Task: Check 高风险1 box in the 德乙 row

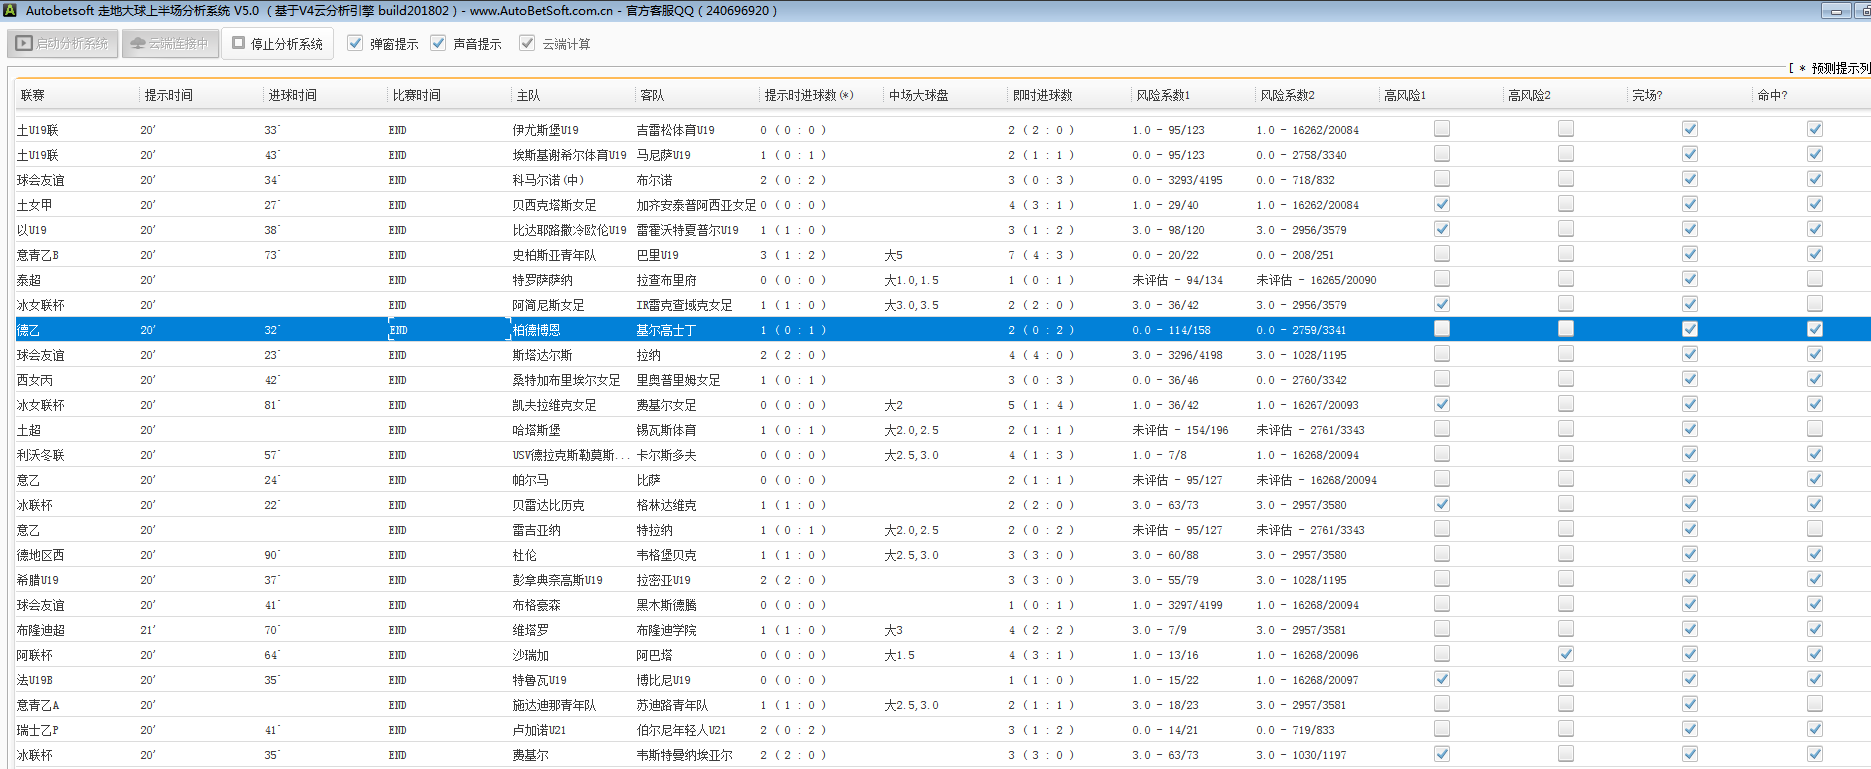Action: [x=1442, y=329]
